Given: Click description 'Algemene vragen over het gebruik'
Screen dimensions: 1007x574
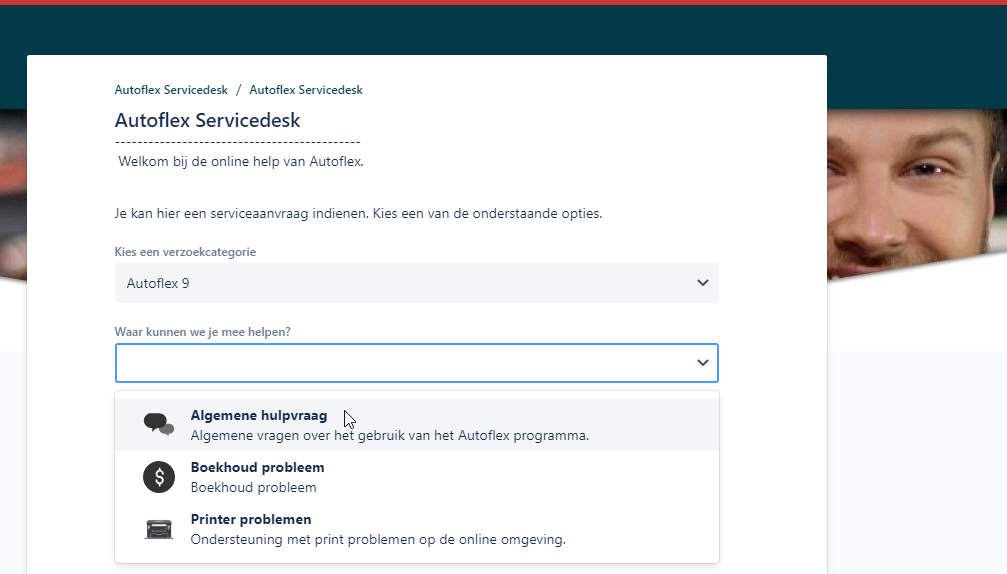Looking at the screenshot, I should [x=389, y=435].
